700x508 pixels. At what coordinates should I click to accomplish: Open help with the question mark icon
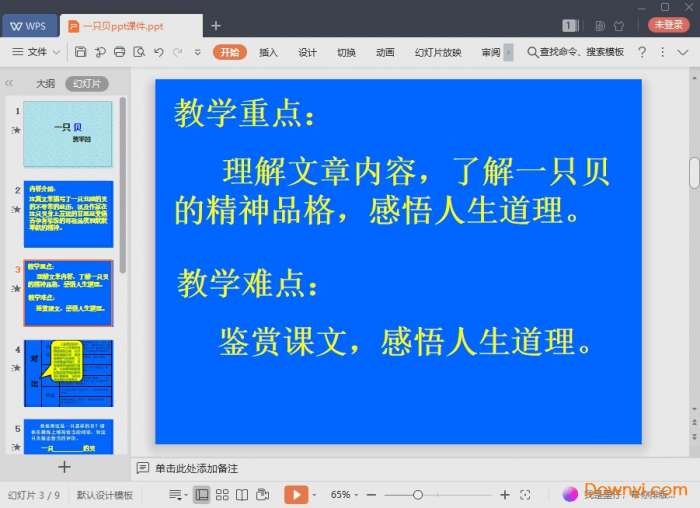642,52
